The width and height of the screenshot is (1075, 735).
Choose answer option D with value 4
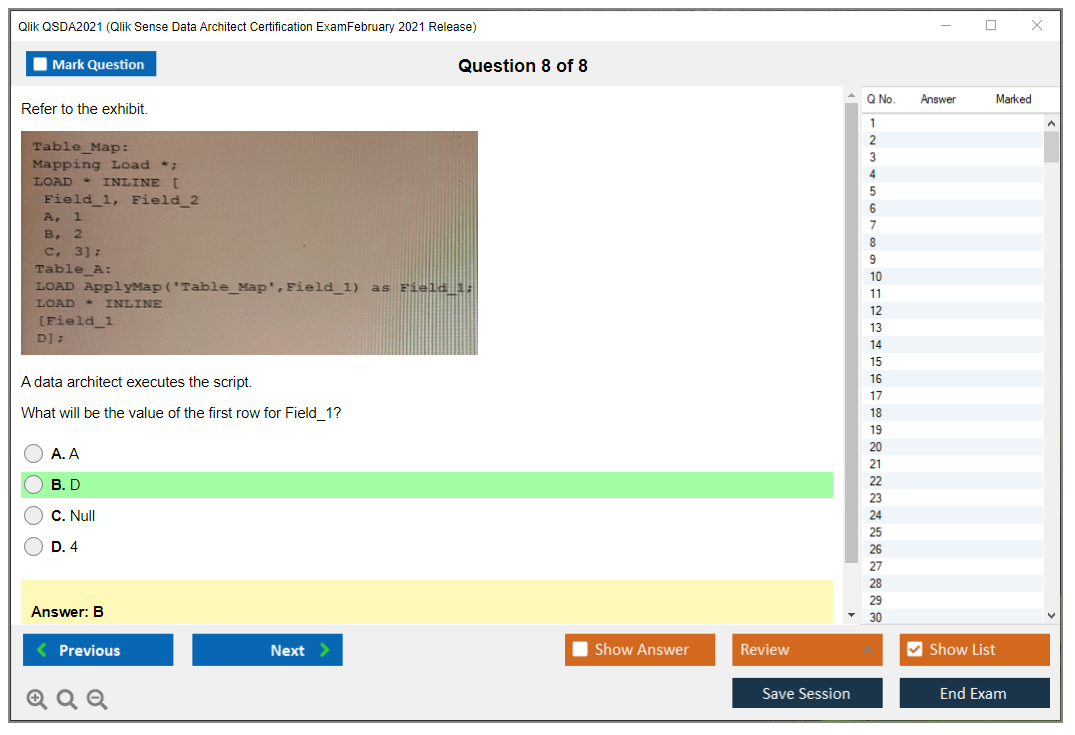click(34, 547)
